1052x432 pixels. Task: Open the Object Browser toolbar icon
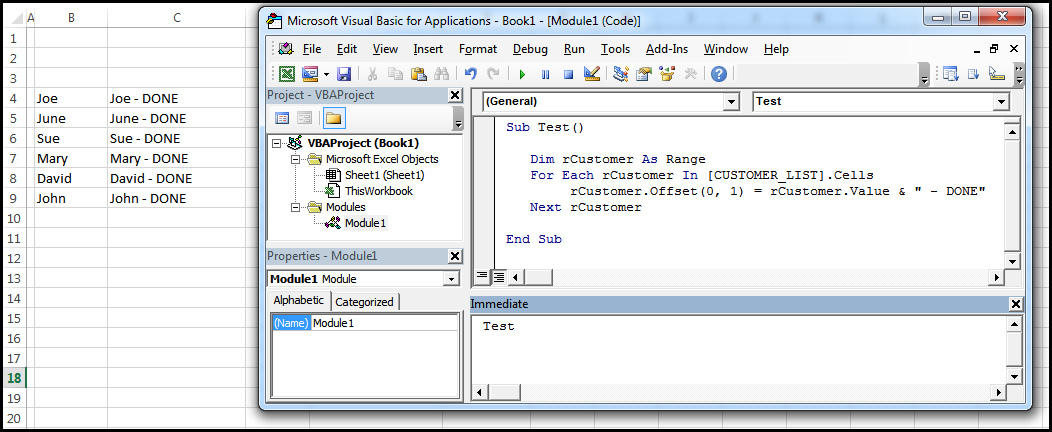[x=667, y=74]
